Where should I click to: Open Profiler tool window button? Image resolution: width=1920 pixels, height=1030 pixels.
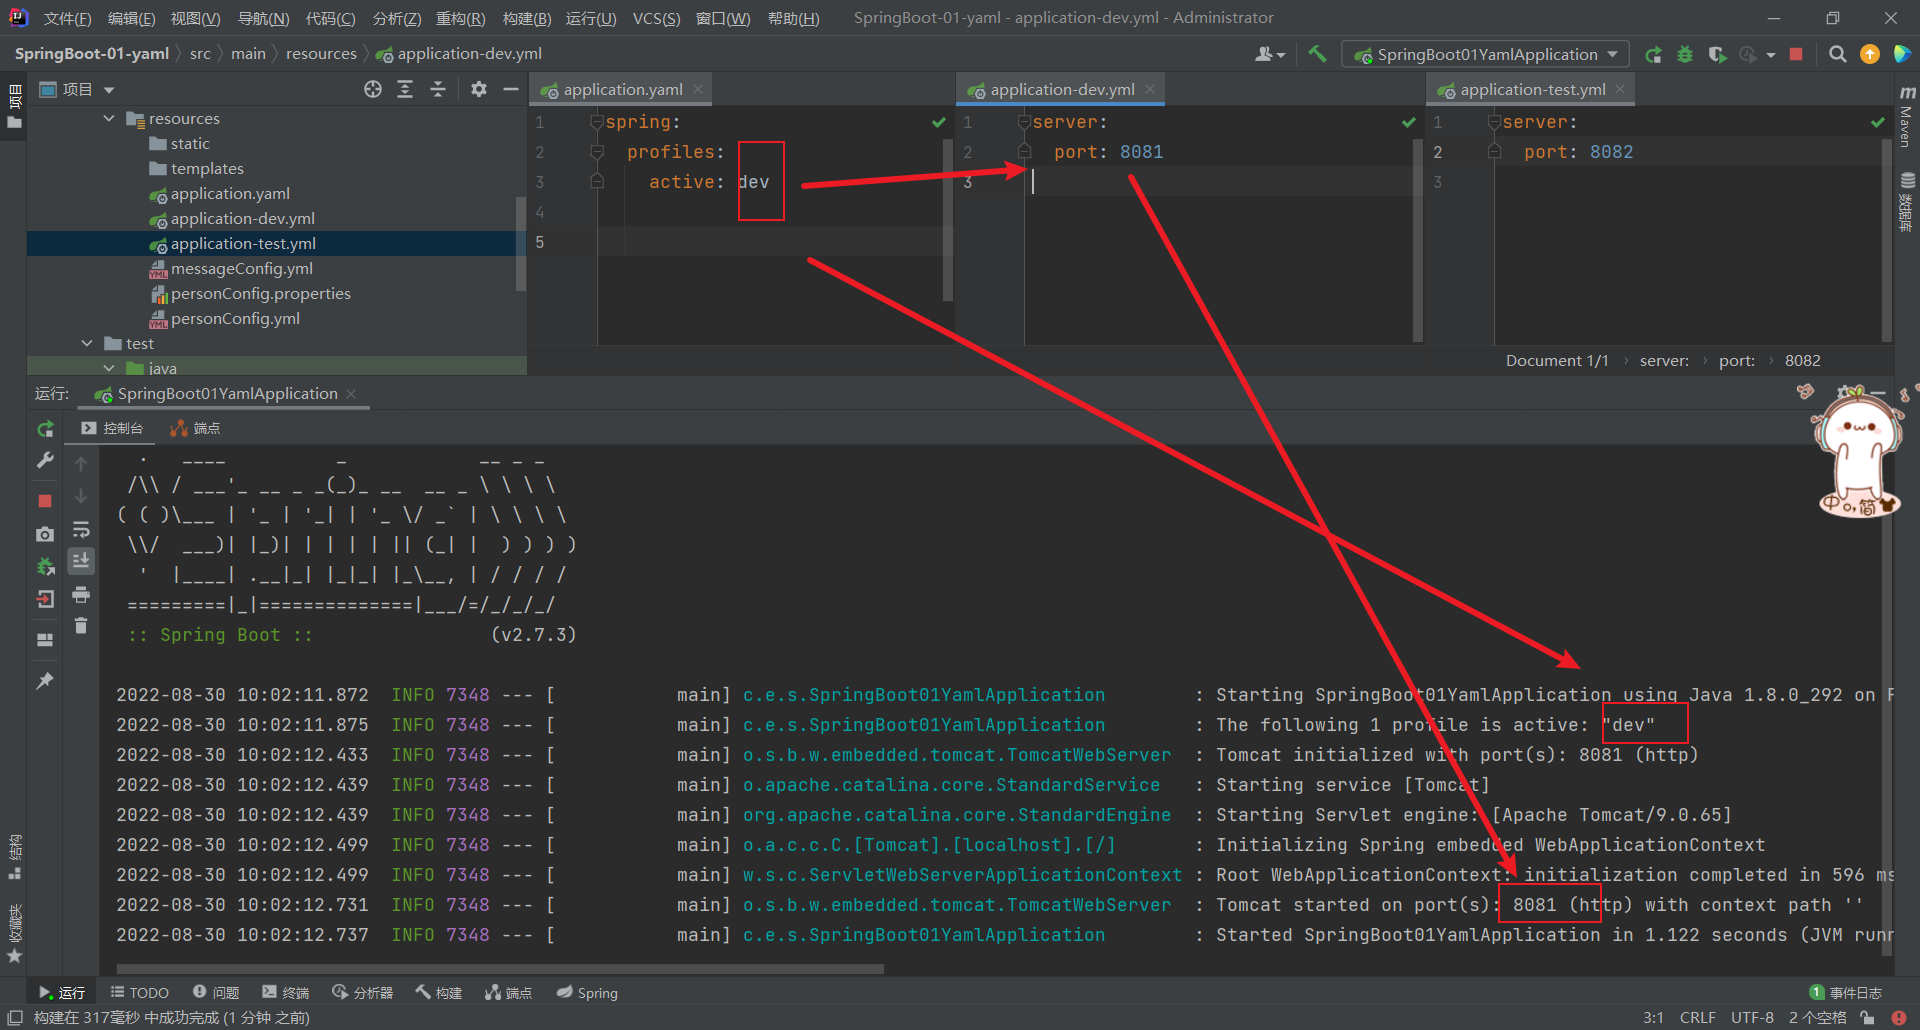tap(362, 992)
